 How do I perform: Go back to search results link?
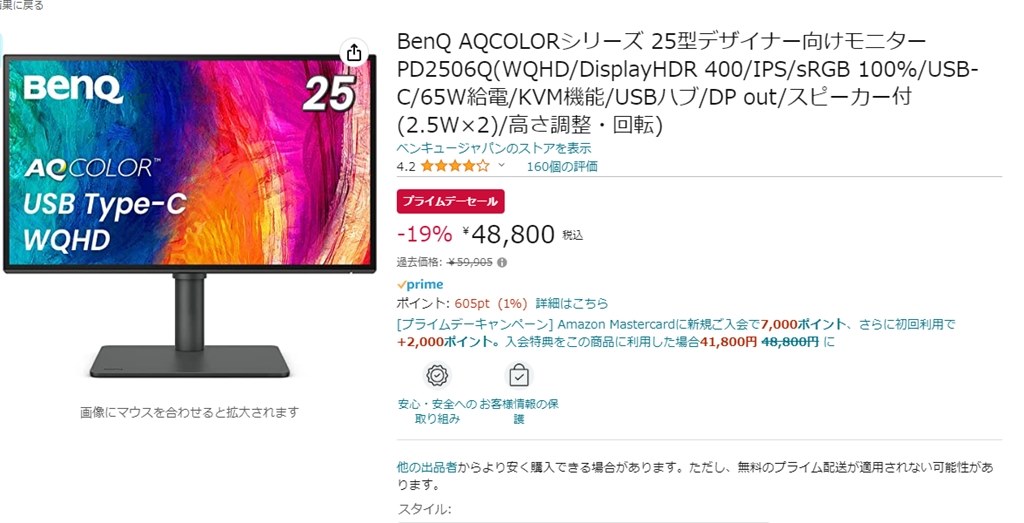pyautogui.click(x=22, y=5)
